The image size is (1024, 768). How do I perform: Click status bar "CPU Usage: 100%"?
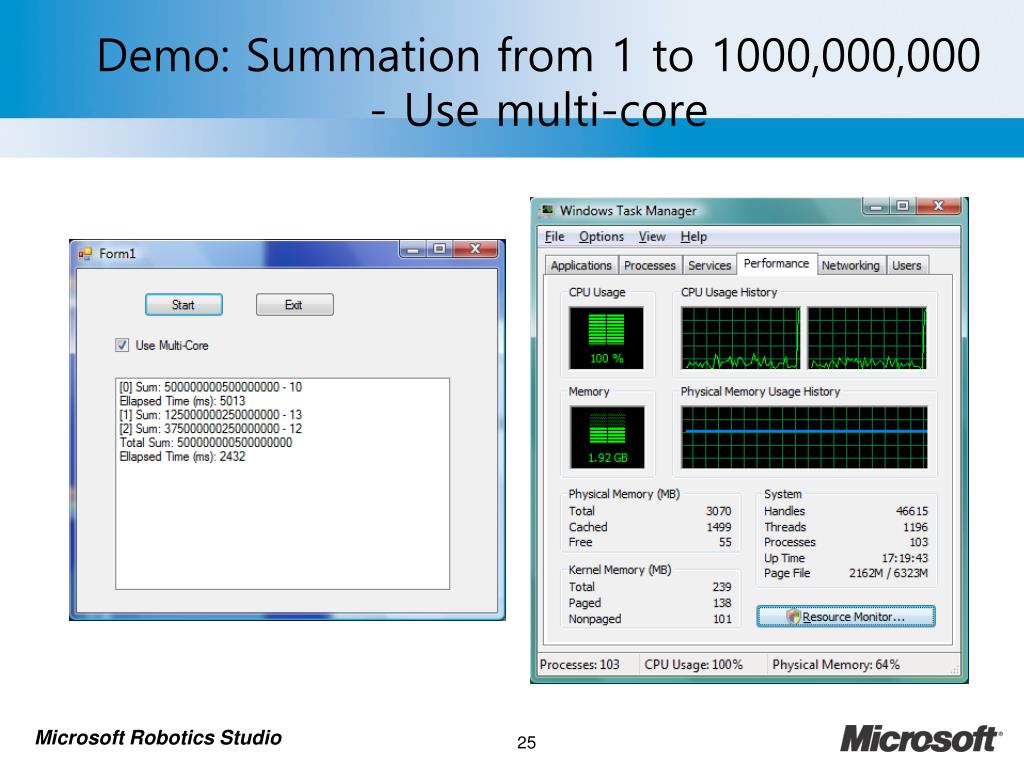click(694, 665)
